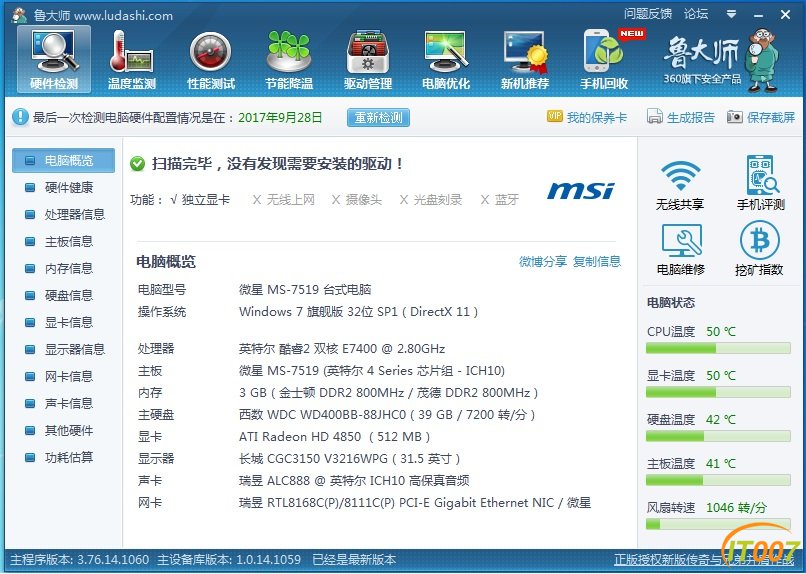Image resolution: width=806 pixels, height=574 pixels.
Task: Select 电脑概览 in the sidebar
Action: click(63, 161)
